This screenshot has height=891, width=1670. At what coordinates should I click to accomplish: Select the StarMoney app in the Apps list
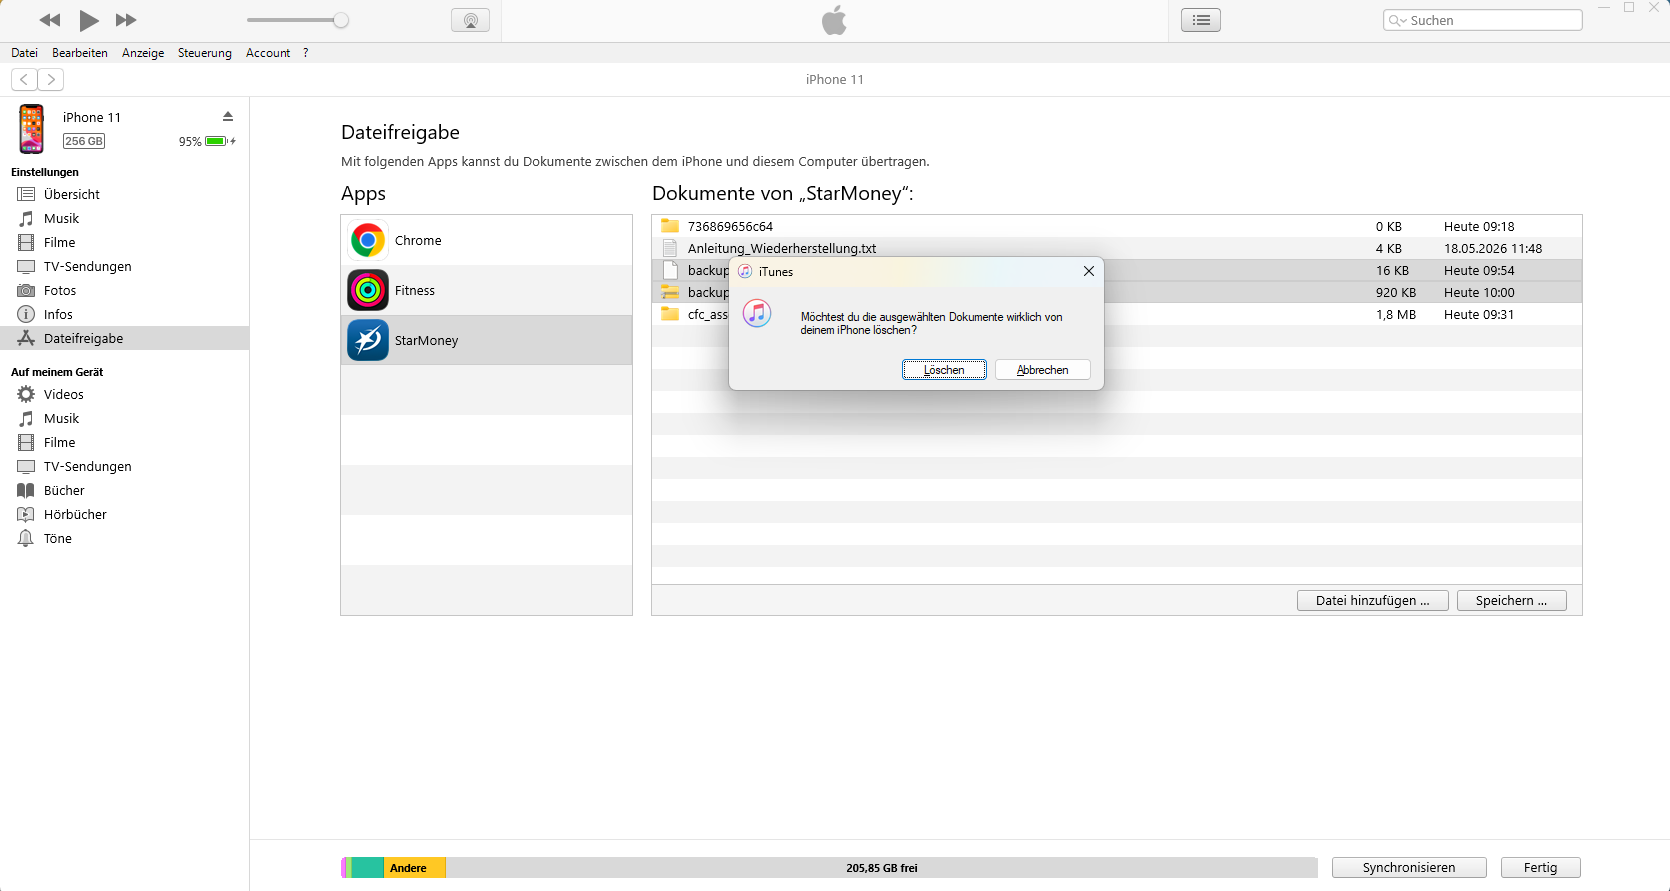(x=486, y=340)
